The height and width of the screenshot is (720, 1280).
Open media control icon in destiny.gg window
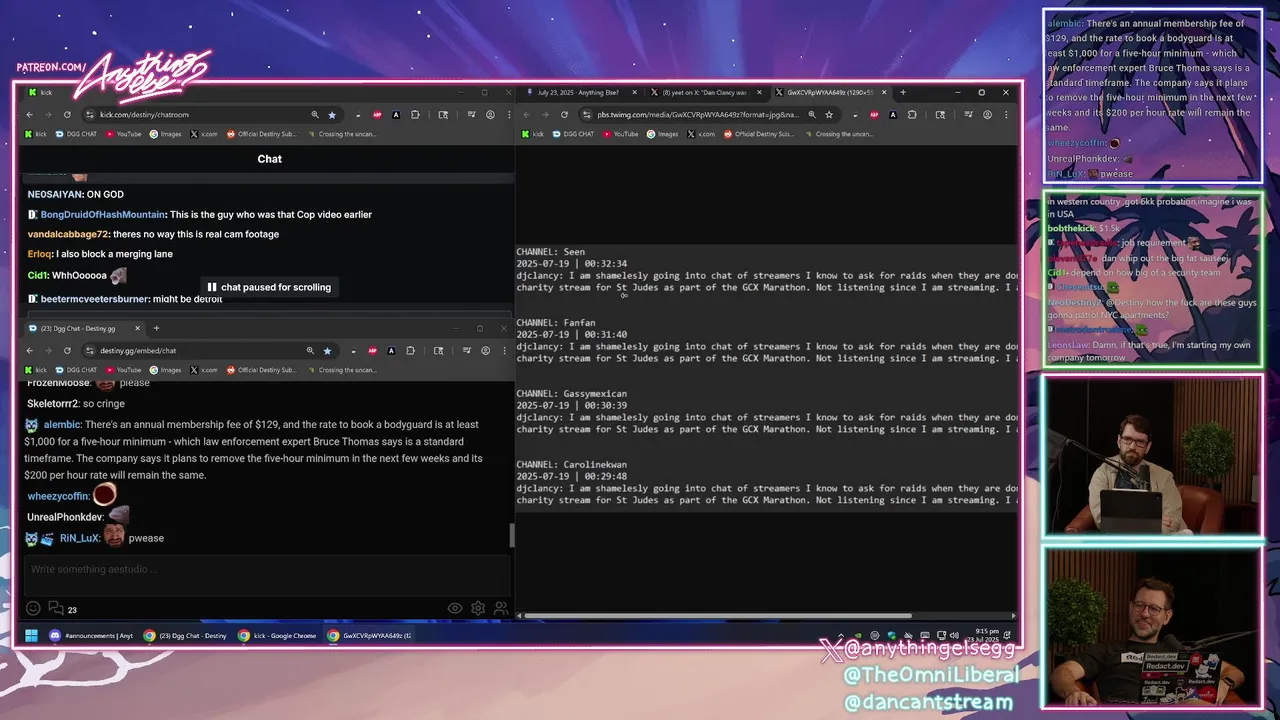coord(468,351)
